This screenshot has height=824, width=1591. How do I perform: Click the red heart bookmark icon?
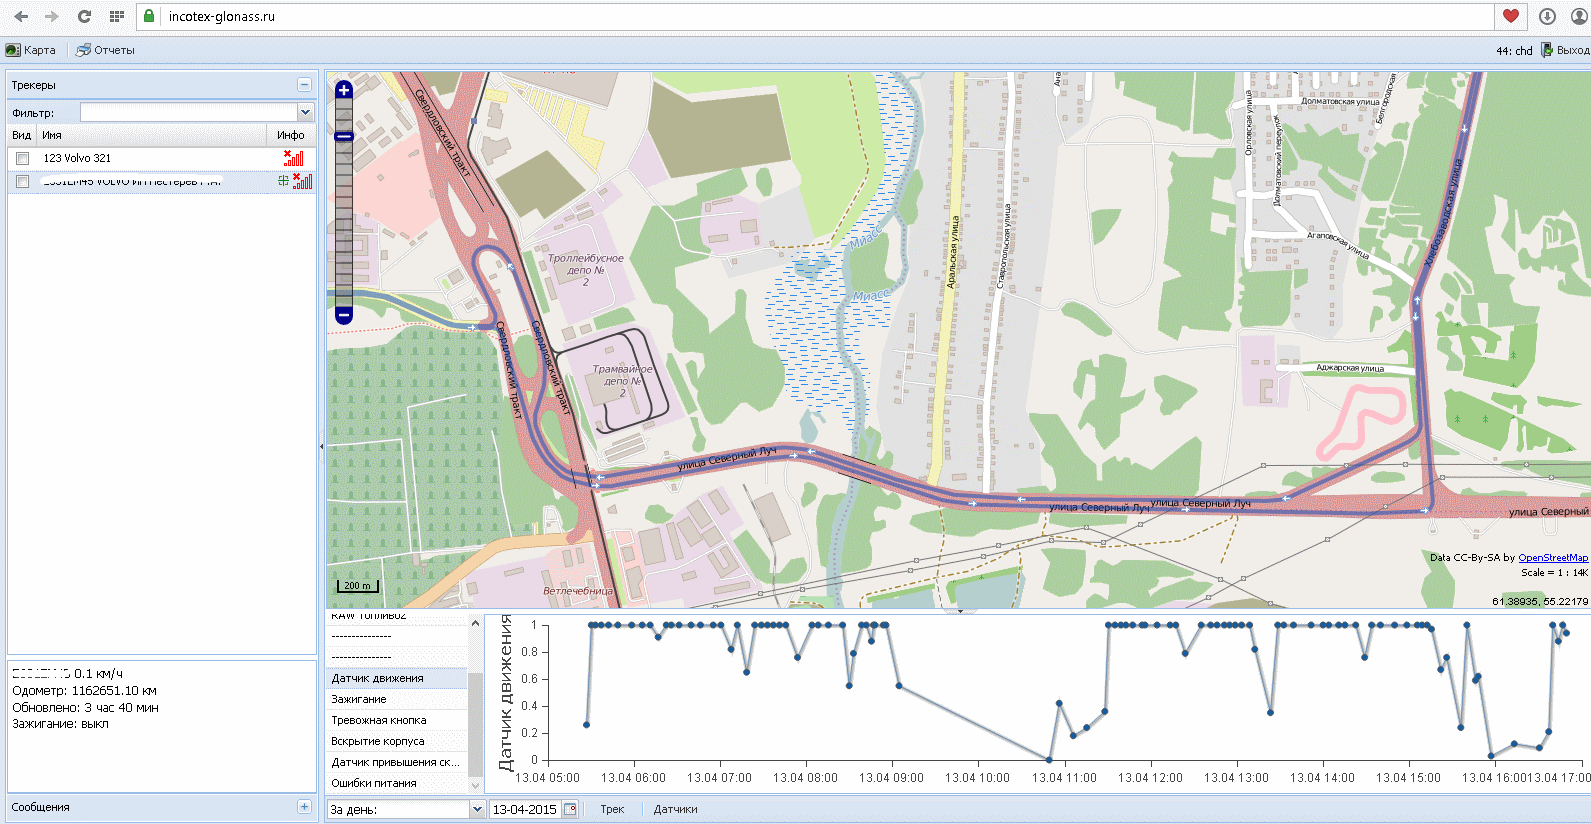tap(1511, 16)
